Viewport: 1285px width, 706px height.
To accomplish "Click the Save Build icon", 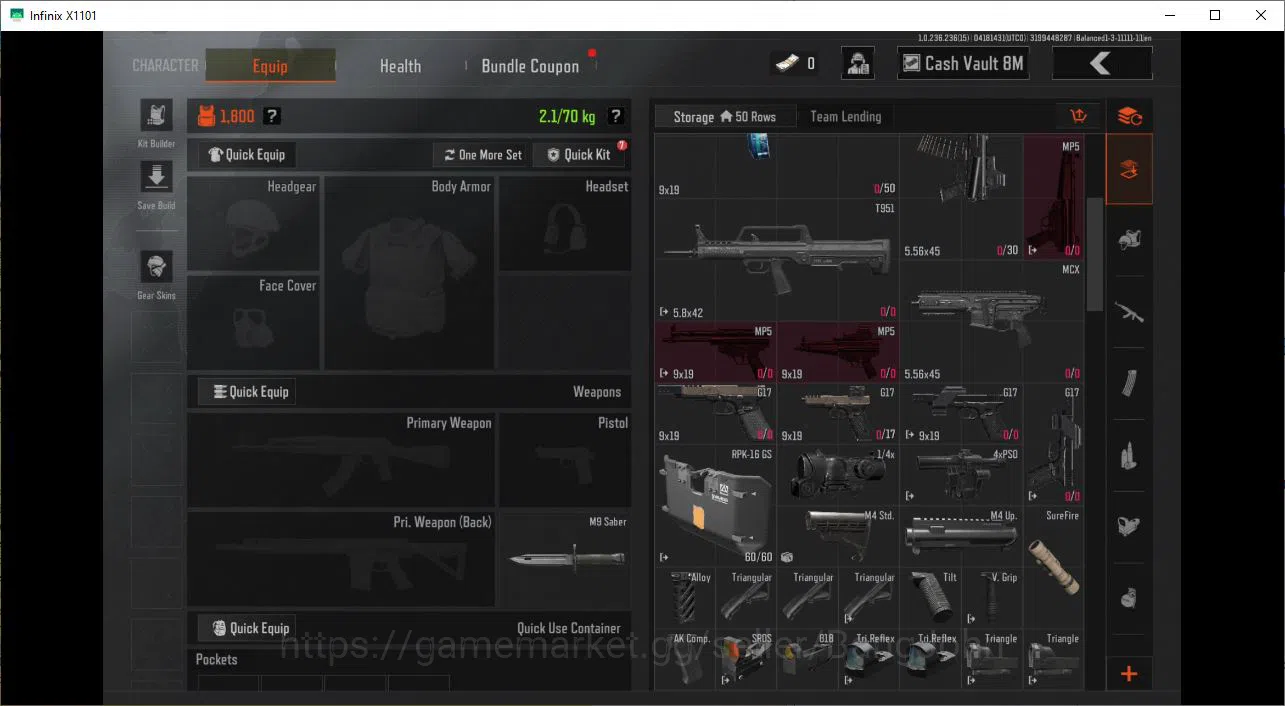I will 156,178.
